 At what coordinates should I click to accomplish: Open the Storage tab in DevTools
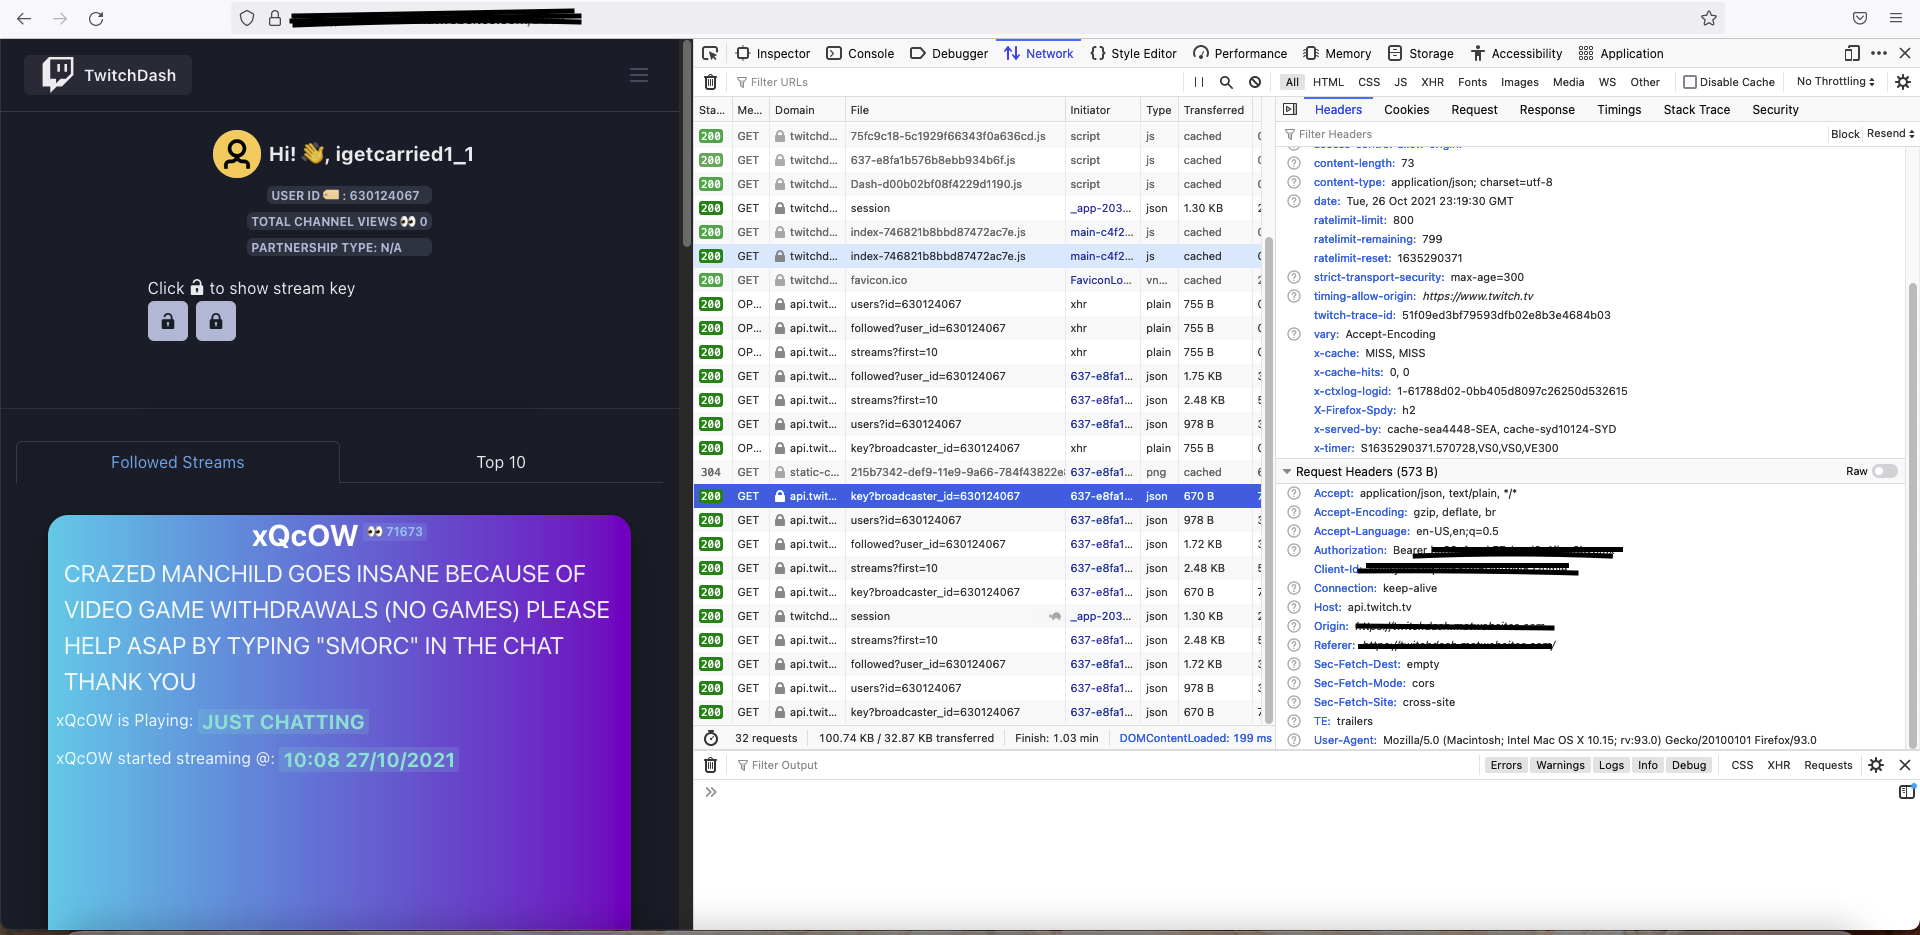coord(1420,54)
